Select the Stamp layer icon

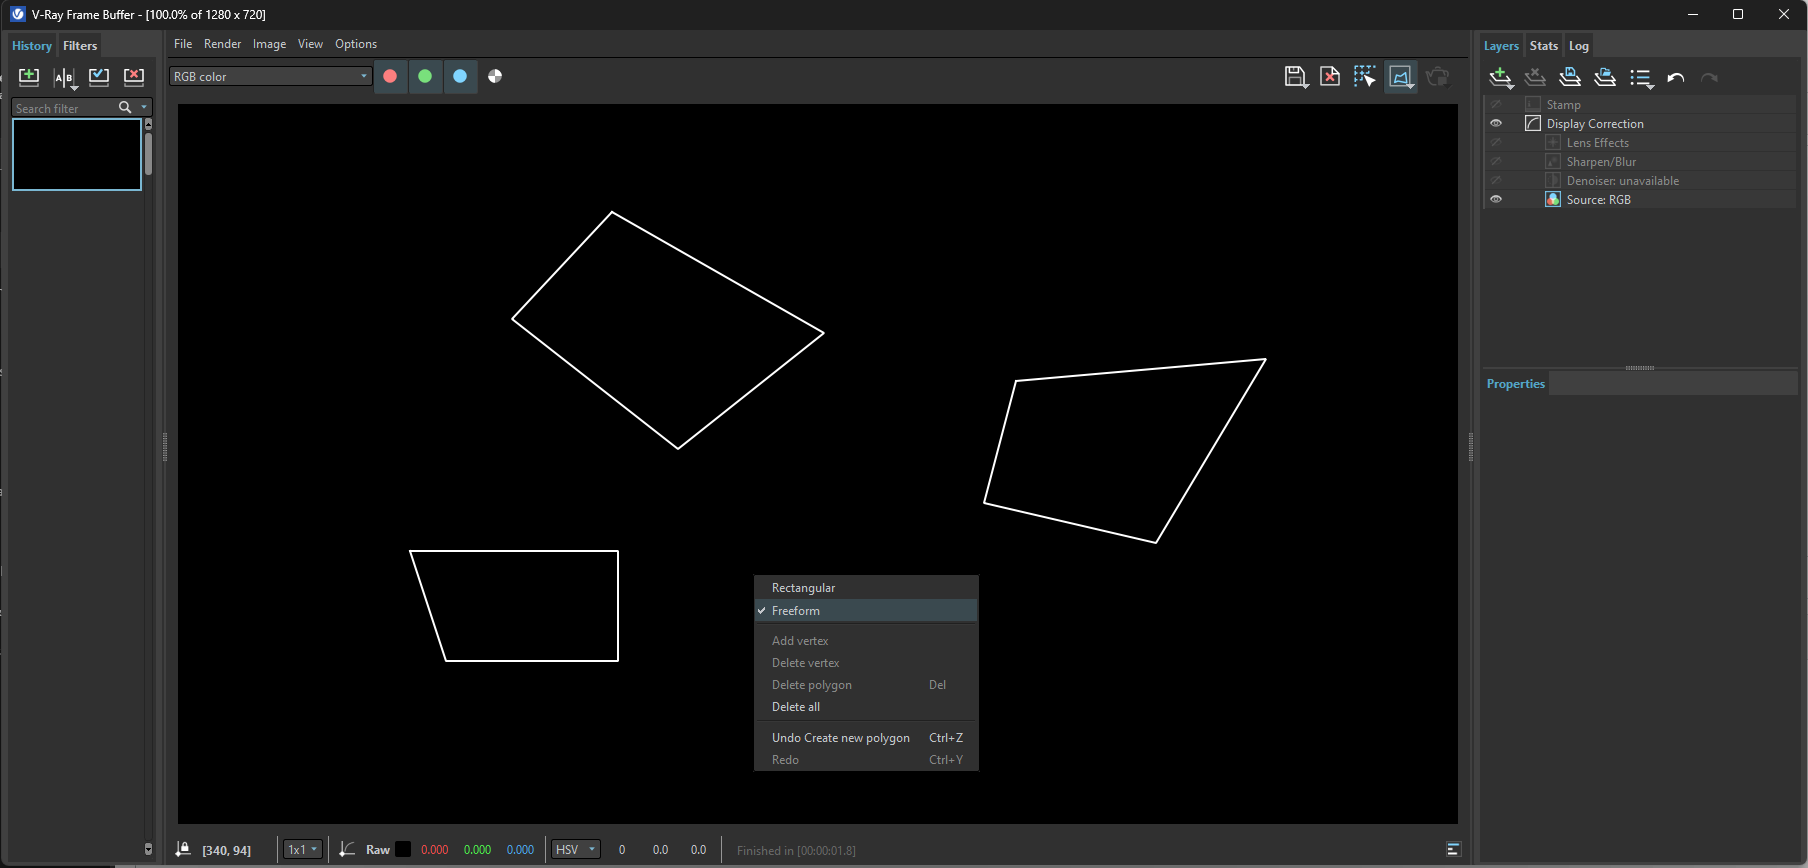tap(1533, 105)
